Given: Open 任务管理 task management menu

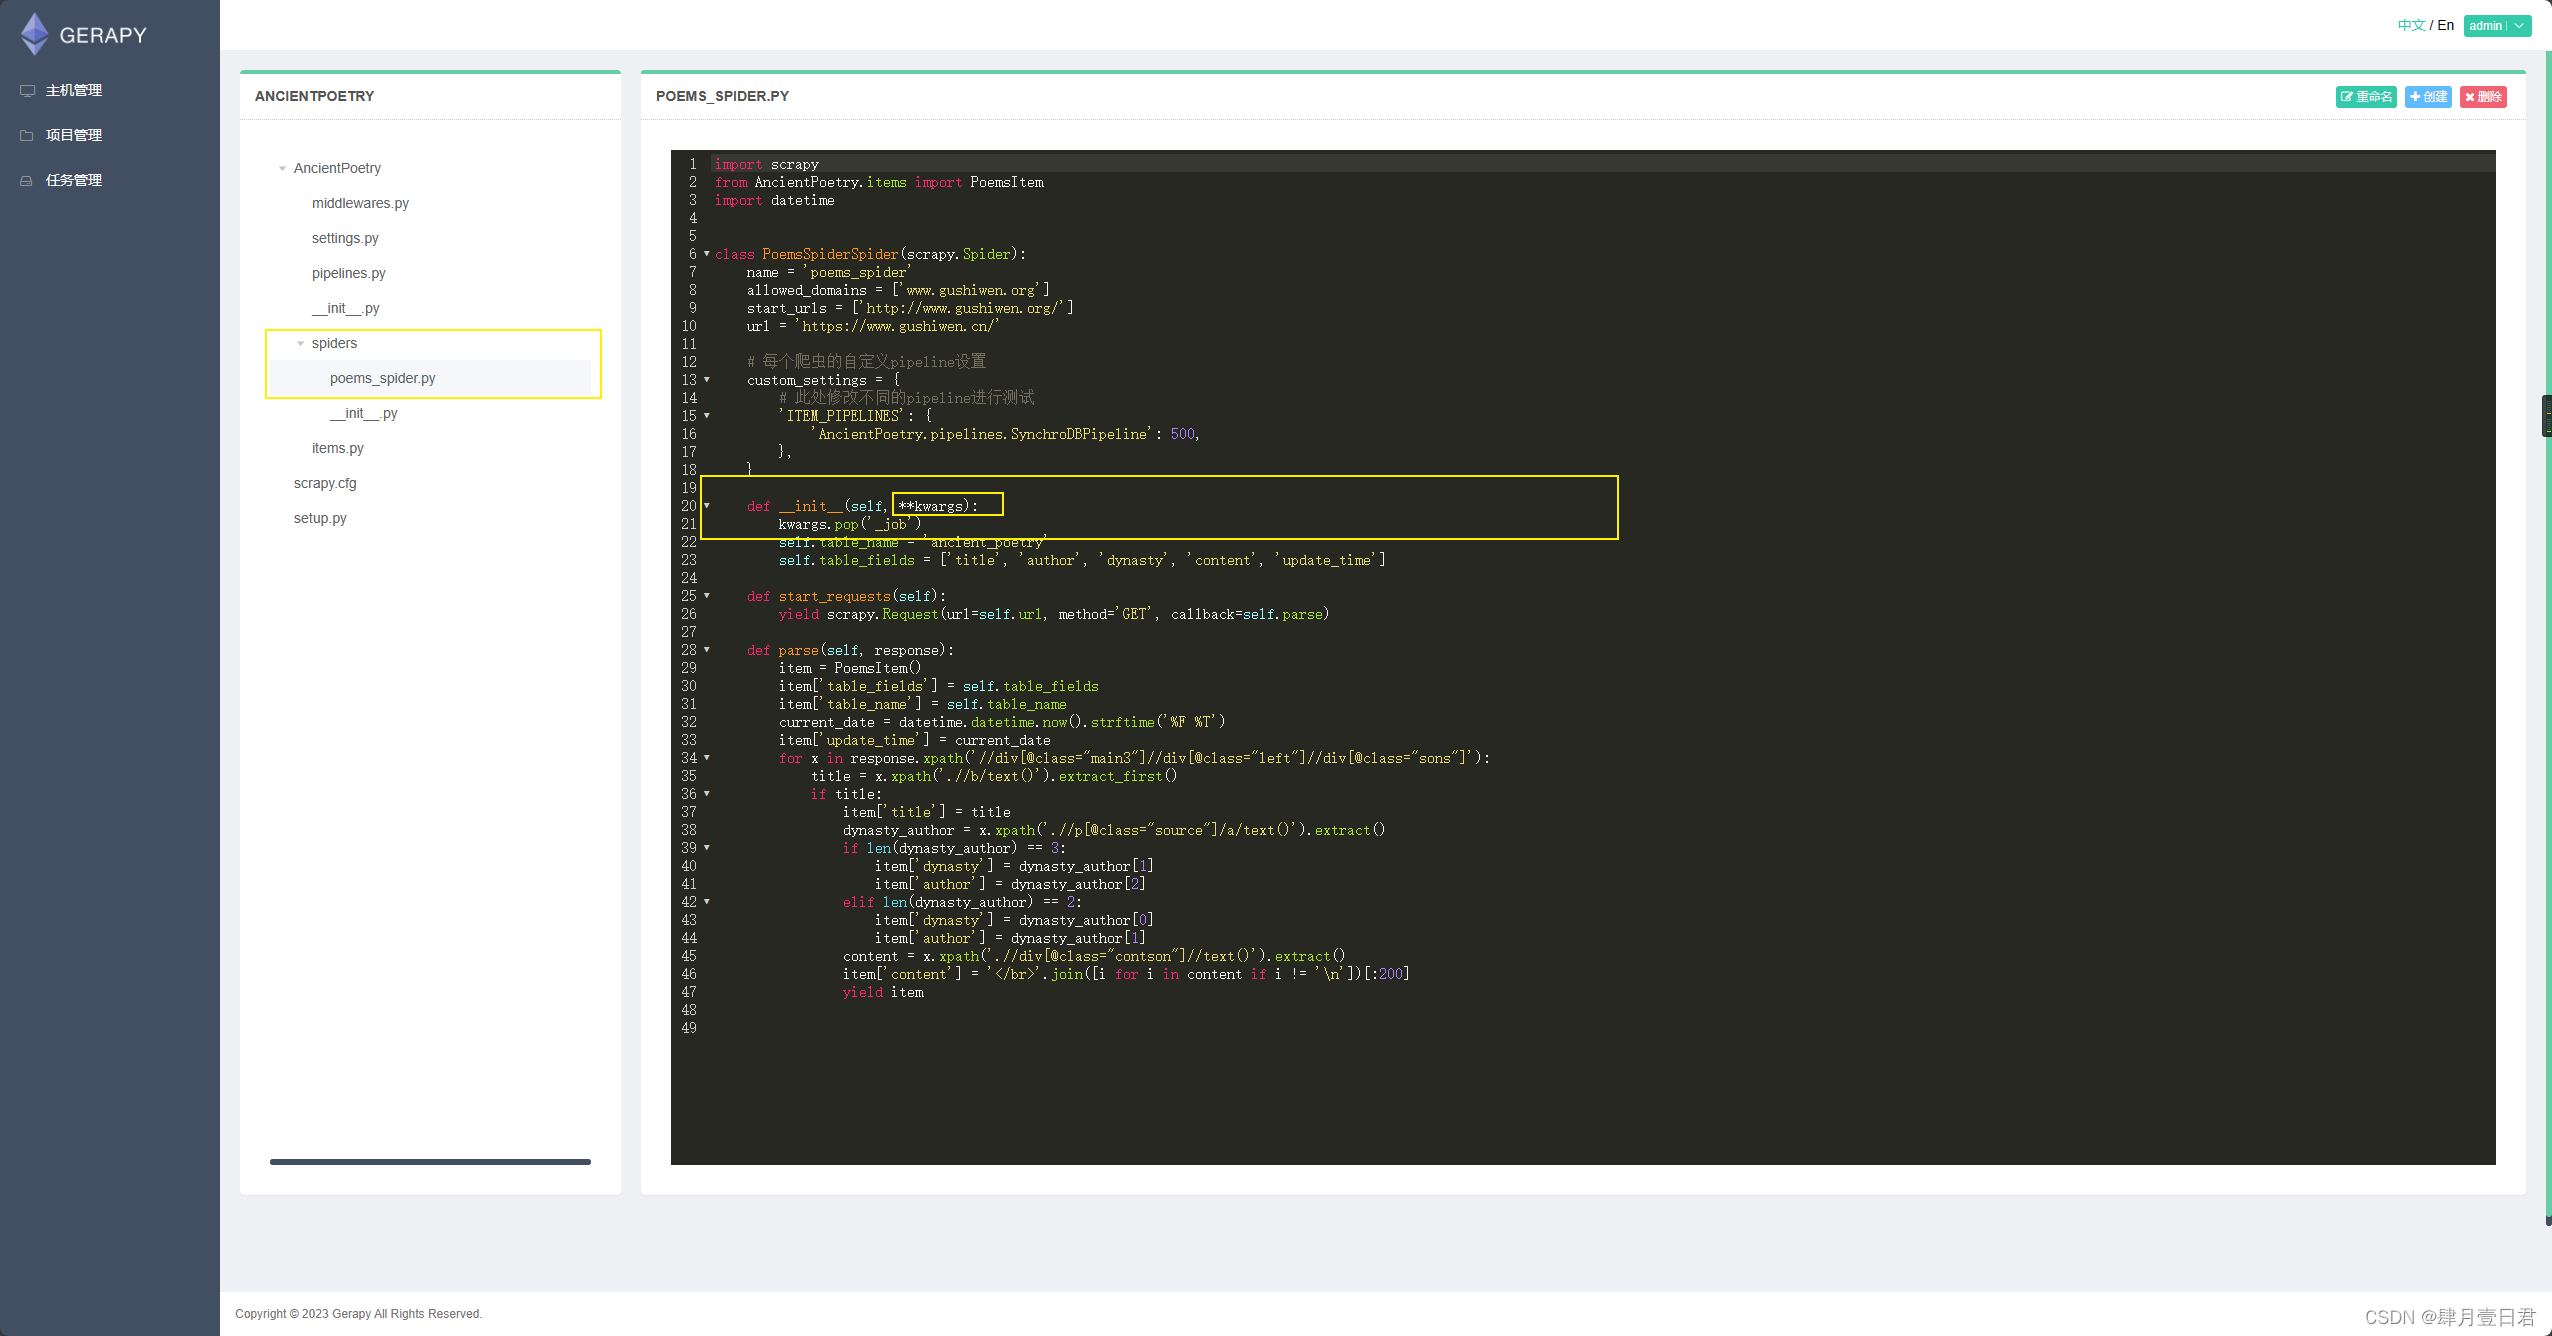Looking at the screenshot, I should (x=73, y=180).
